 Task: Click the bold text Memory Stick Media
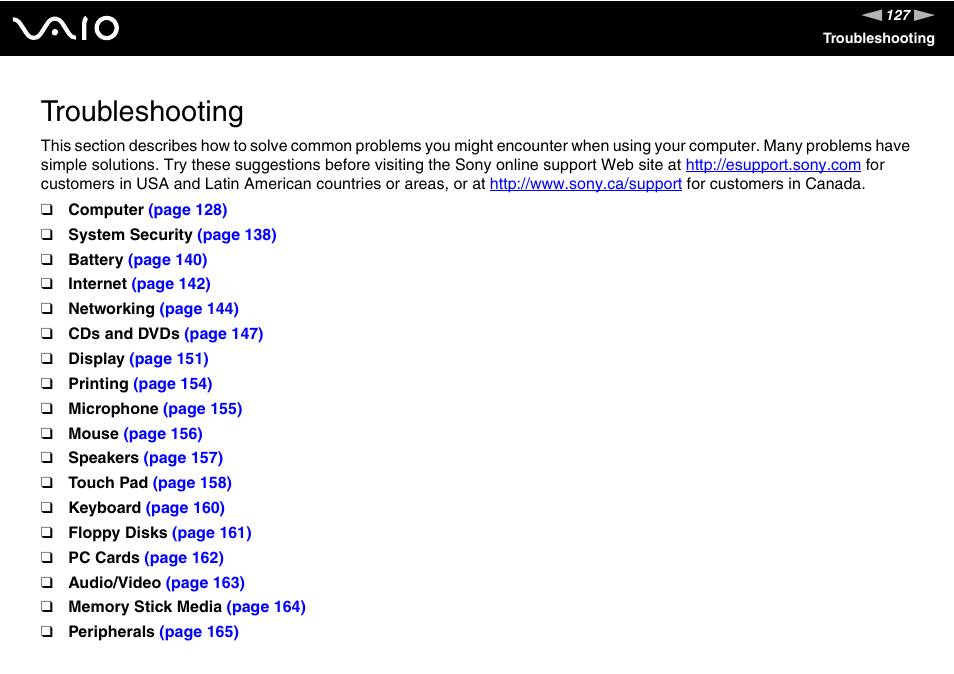145,607
